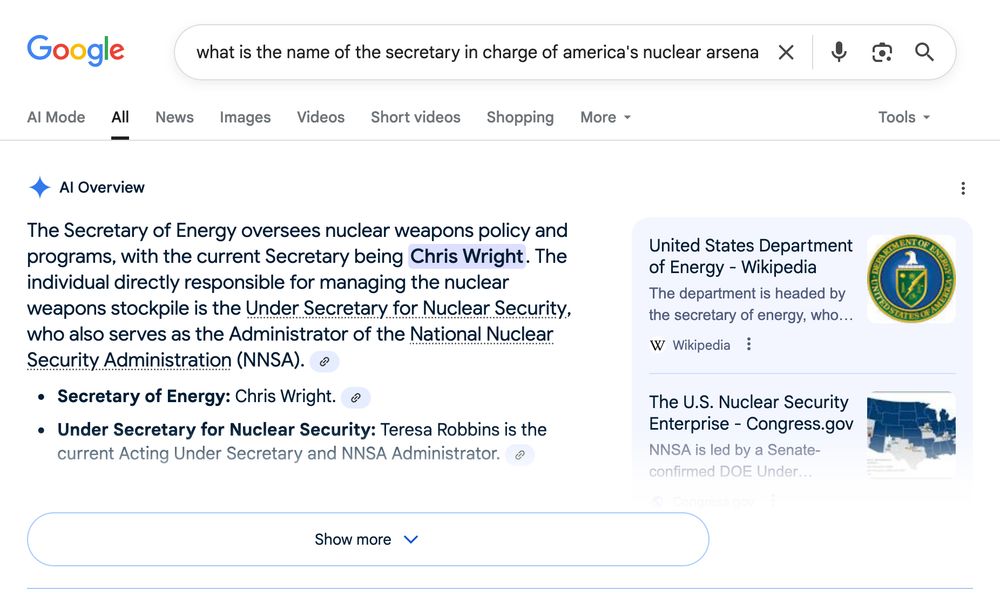Open the Shopping tab
This screenshot has height=598, width=1000.
click(x=520, y=117)
